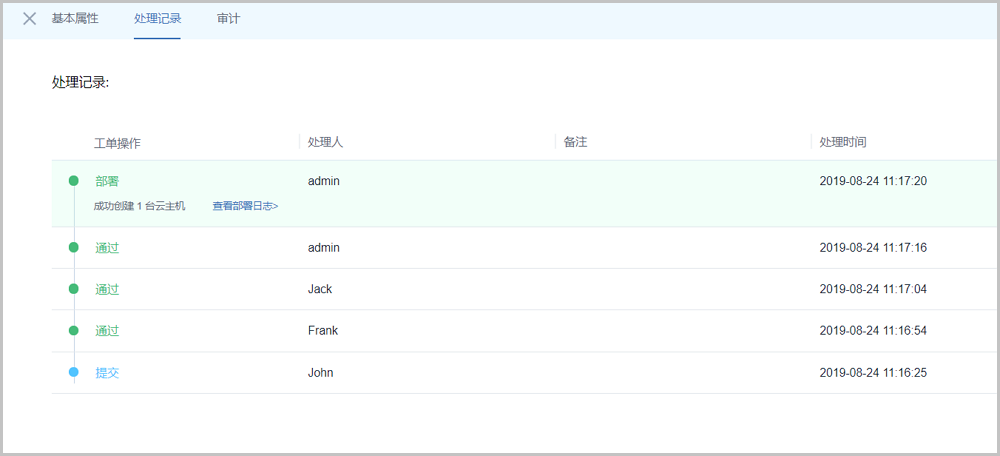The height and width of the screenshot is (456, 1000).
Task: Click the green dot in Jack's row
Action: pyautogui.click(x=73, y=289)
